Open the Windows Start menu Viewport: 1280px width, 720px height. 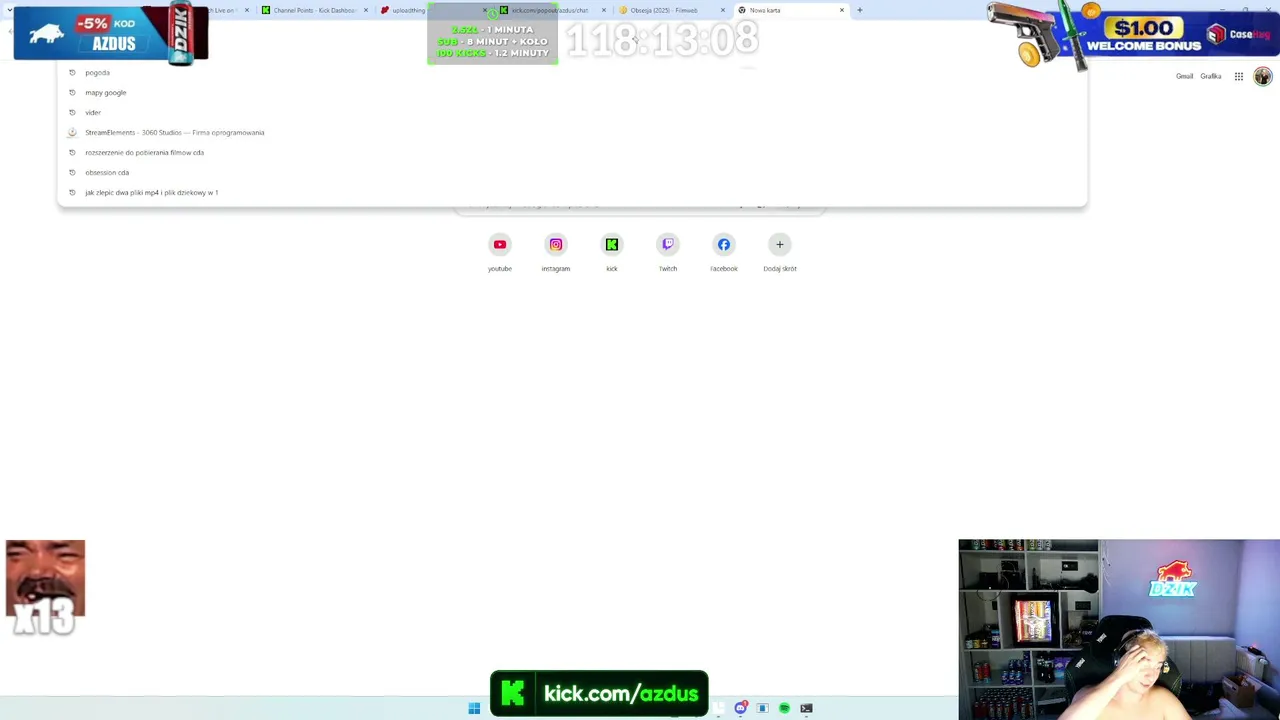point(474,708)
